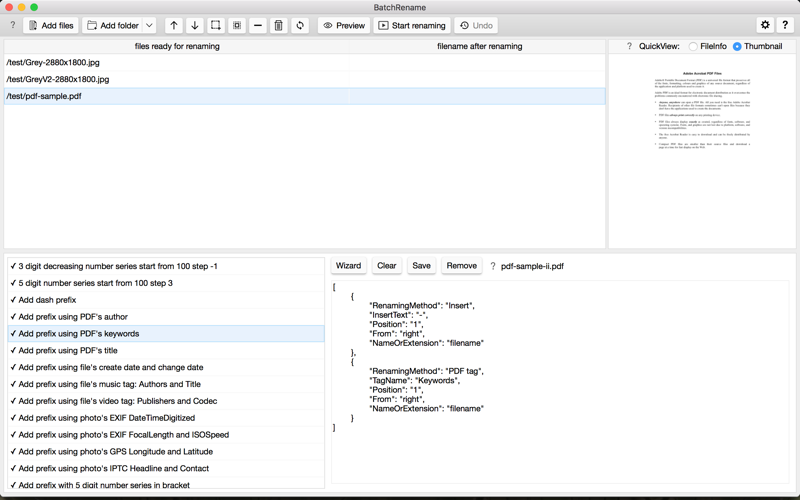Click the pdf-sample-ii.pdf preview name text
This screenshot has height=500, width=800.
[532, 266]
